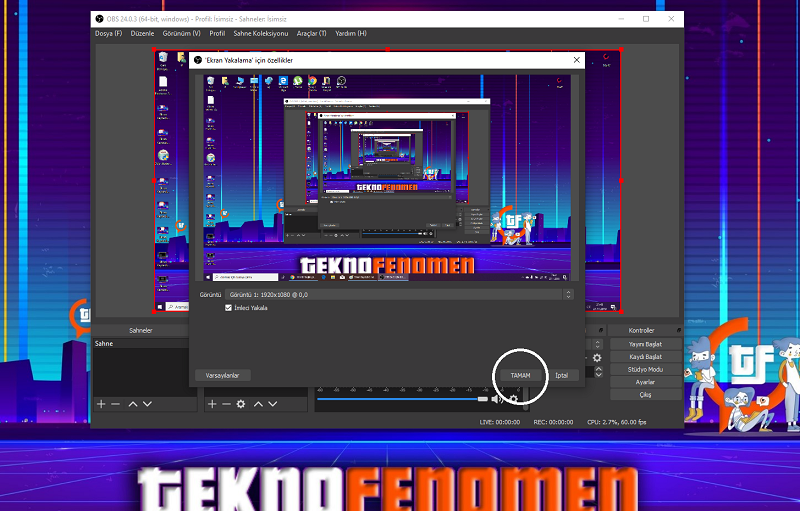Open the Yardım (H) menu
This screenshot has width=800, height=511.
click(x=351, y=33)
